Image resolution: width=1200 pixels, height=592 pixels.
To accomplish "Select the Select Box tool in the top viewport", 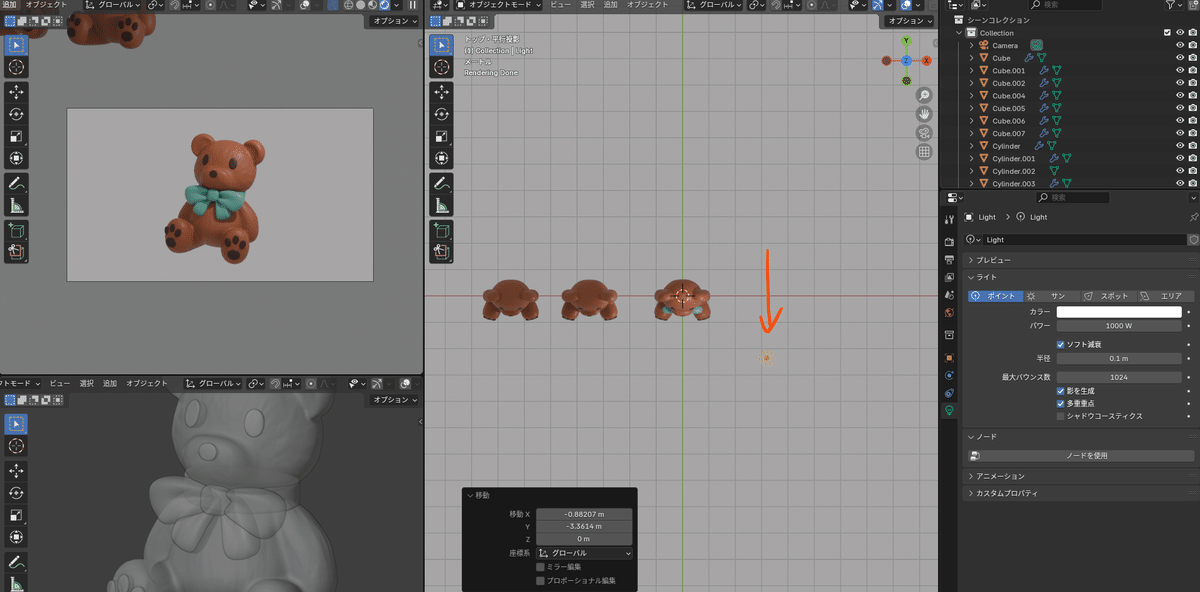I will [441, 44].
